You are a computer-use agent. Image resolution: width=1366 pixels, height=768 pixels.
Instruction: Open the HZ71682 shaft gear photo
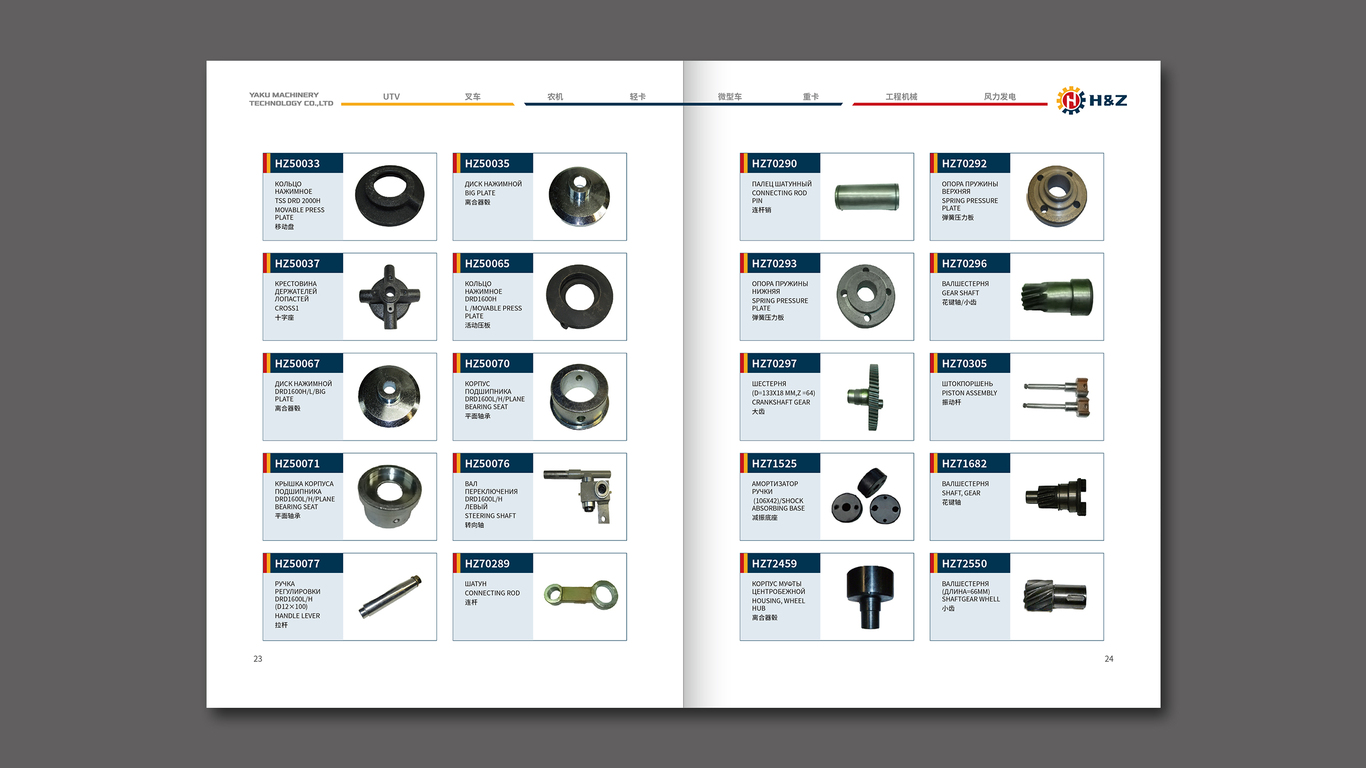click(x=1056, y=496)
